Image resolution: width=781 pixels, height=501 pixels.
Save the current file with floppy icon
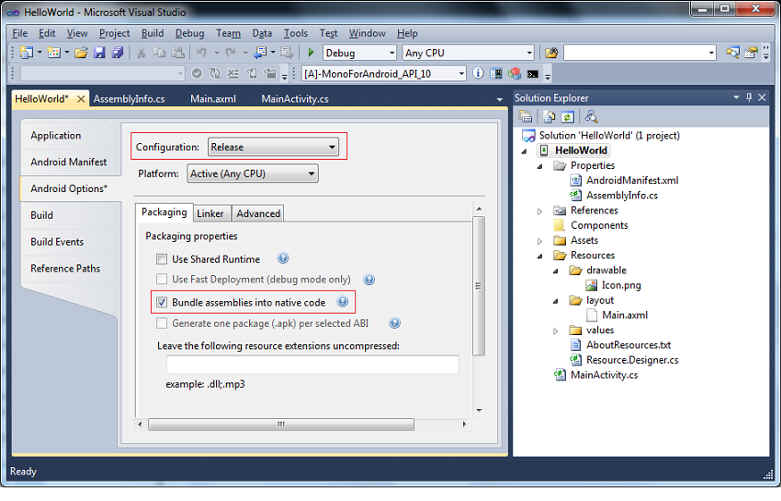pyautogui.click(x=100, y=52)
